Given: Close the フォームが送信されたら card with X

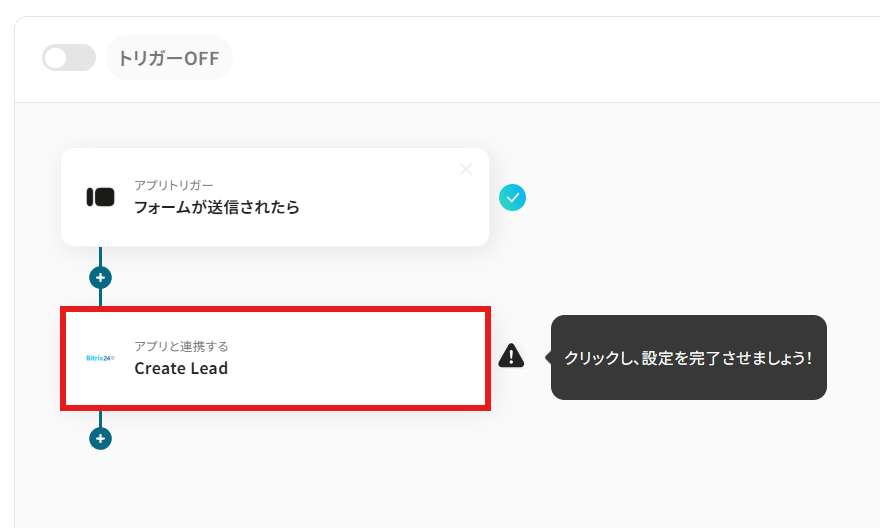Looking at the screenshot, I should click(x=465, y=169).
